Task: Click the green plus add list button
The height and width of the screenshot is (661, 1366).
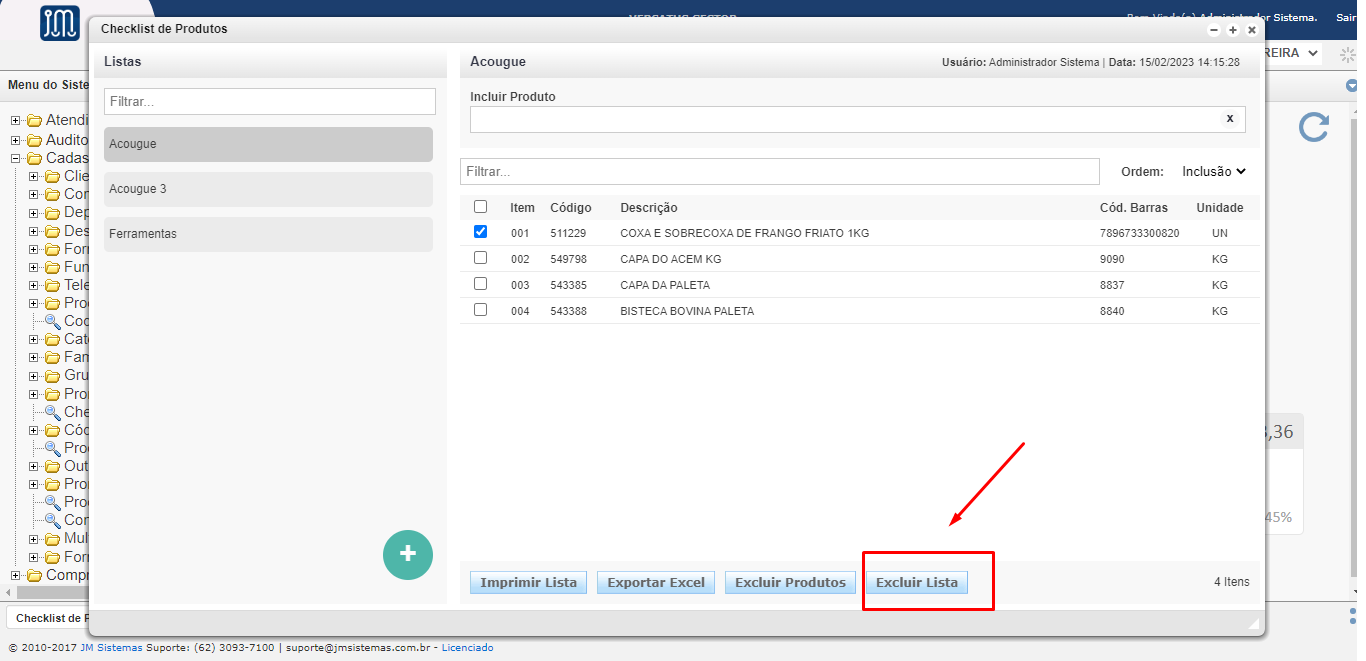Action: [407, 554]
